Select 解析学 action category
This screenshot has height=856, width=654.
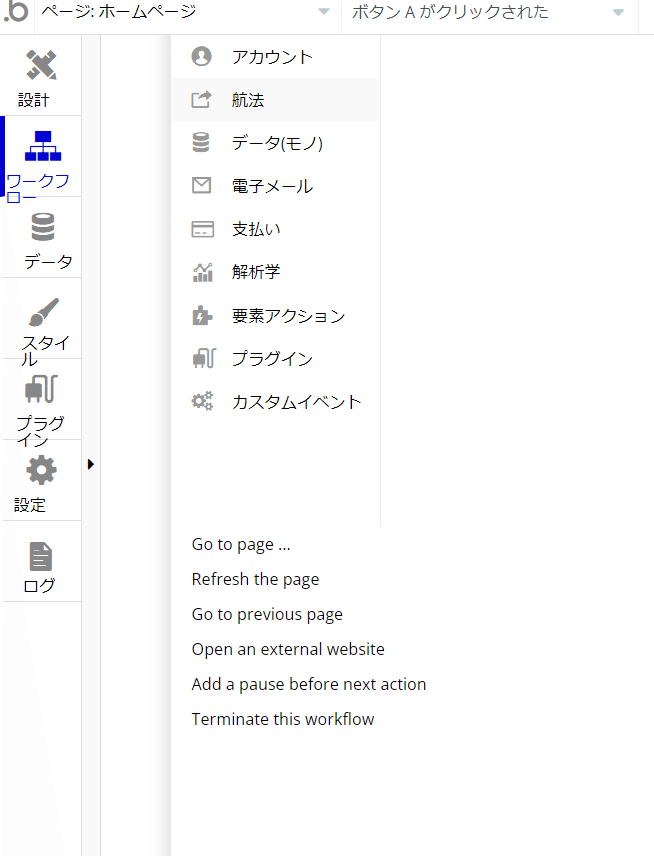(x=276, y=272)
